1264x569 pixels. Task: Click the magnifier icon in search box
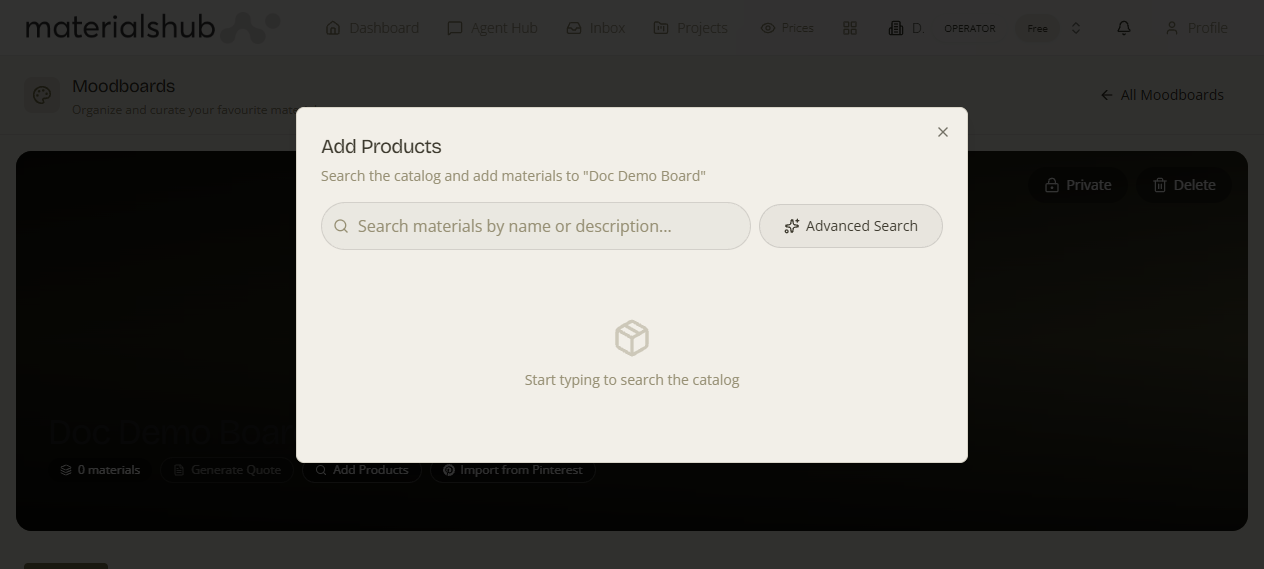[x=341, y=226]
